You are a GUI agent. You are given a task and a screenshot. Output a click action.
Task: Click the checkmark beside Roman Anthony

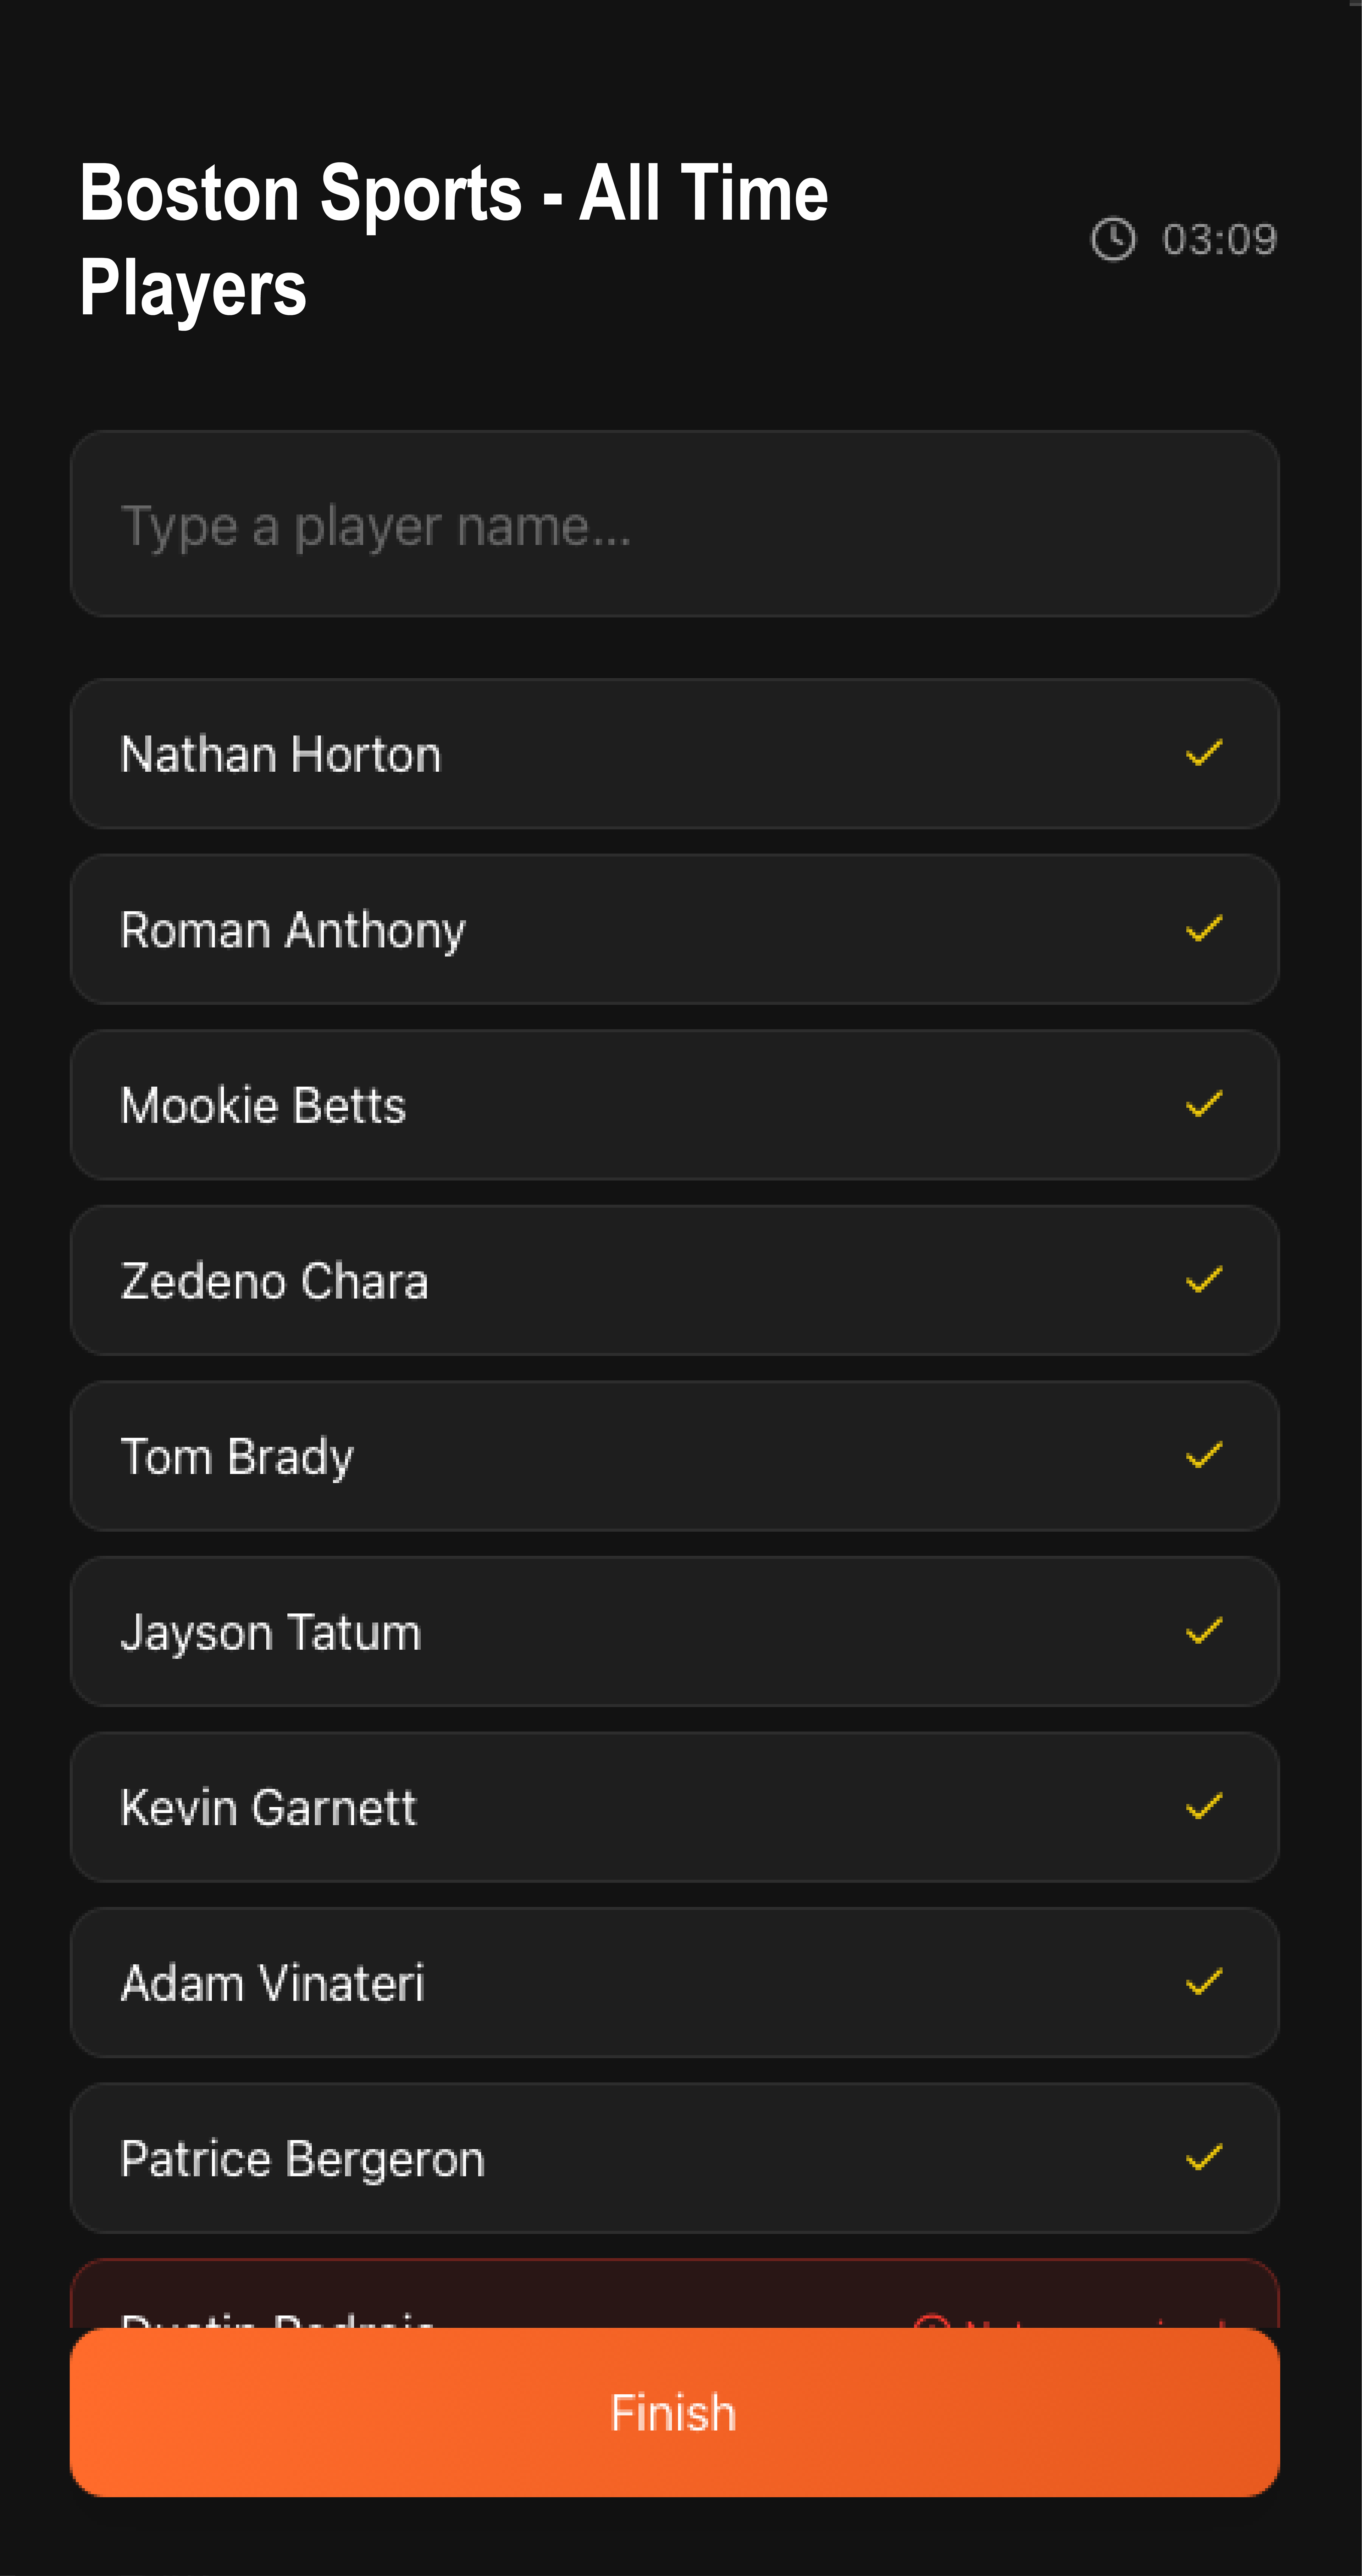point(1204,929)
